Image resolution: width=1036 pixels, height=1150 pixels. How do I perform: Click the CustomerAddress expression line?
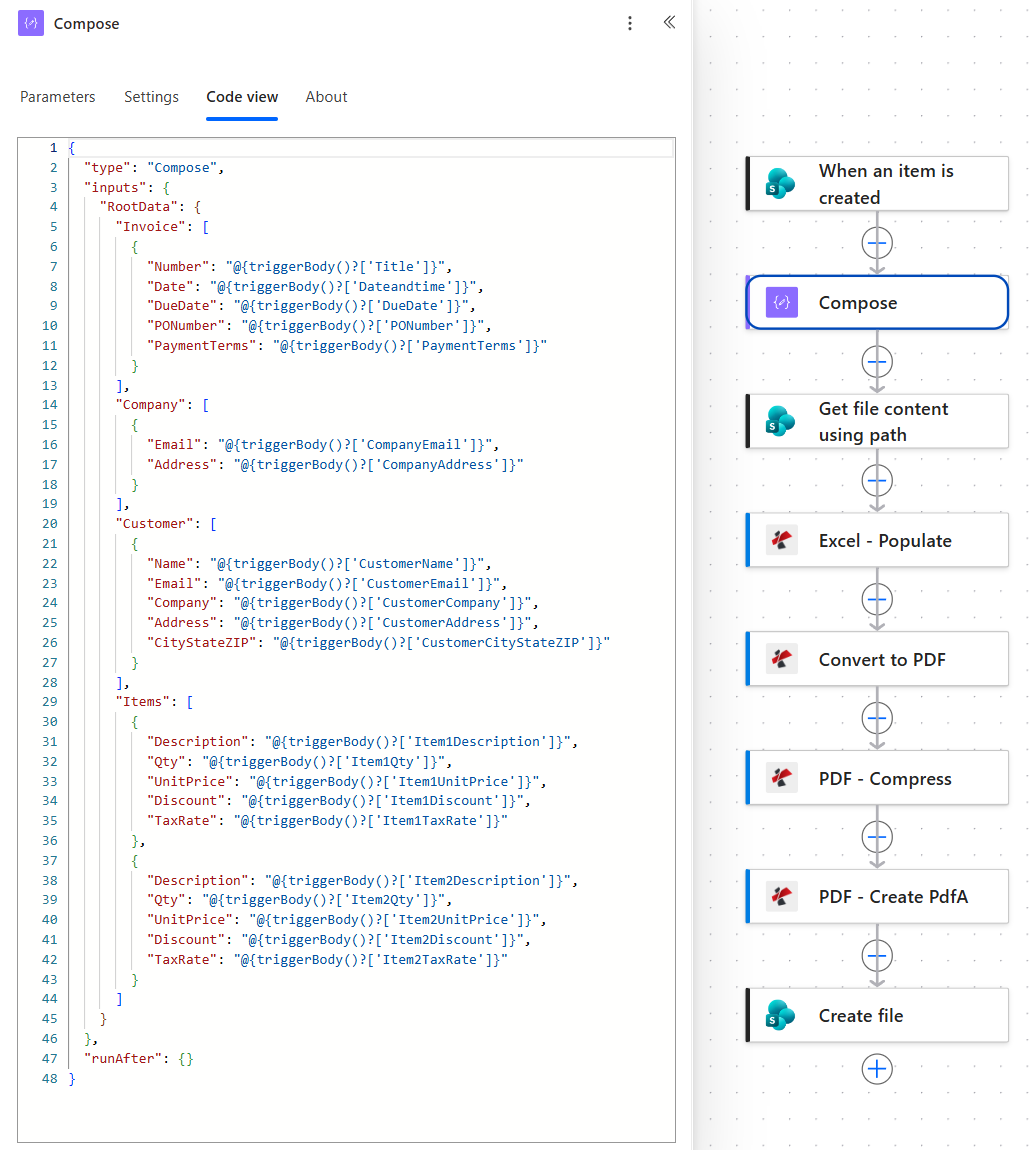(342, 622)
